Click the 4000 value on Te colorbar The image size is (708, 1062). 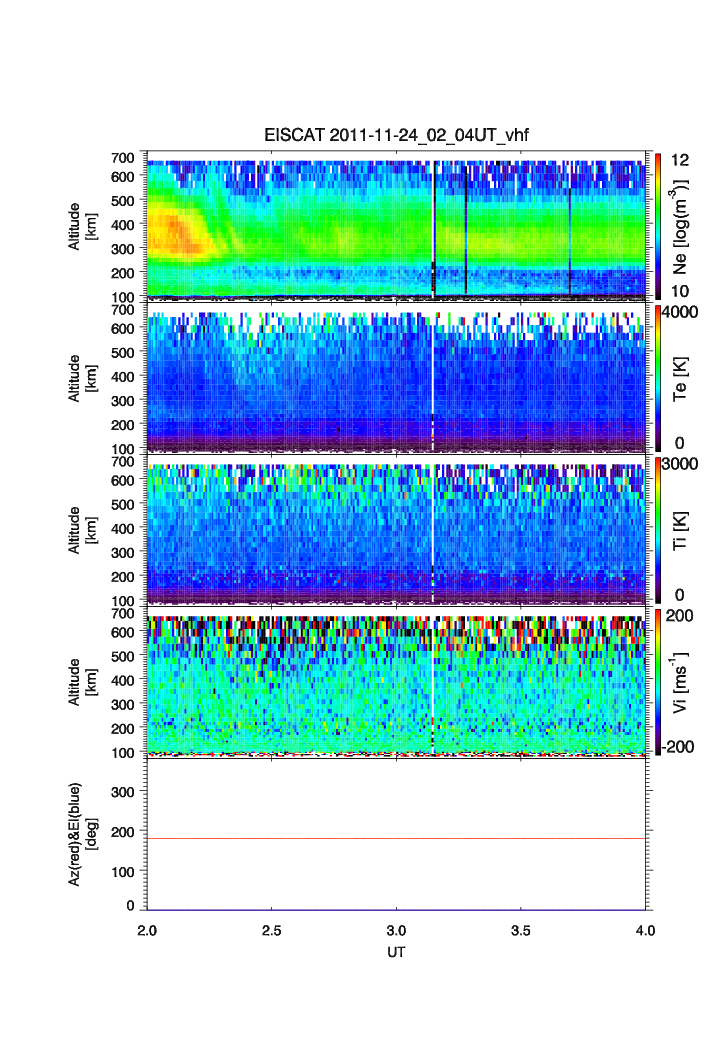[x=680, y=312]
